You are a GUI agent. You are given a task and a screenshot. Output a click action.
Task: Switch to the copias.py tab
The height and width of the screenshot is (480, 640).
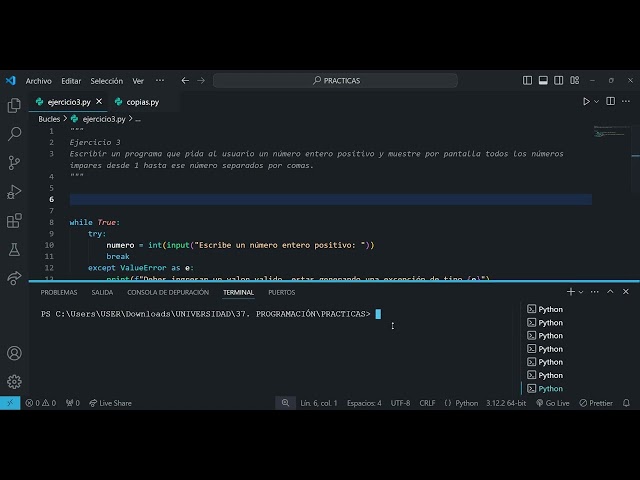[x=142, y=102]
